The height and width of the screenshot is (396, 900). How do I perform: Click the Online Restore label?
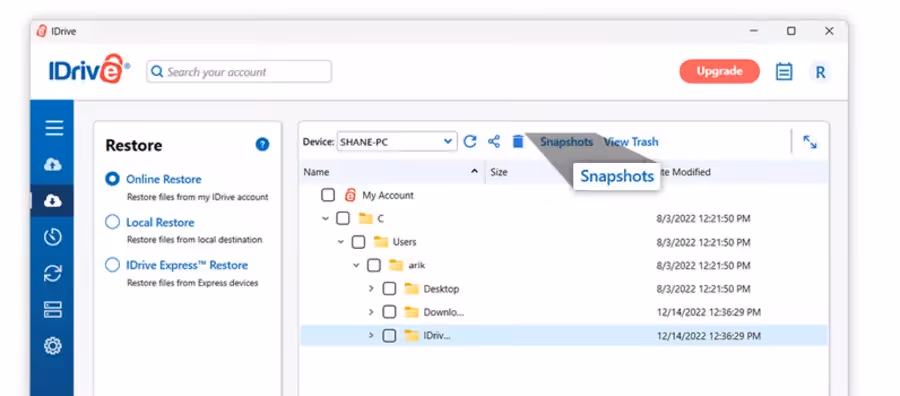point(164,179)
